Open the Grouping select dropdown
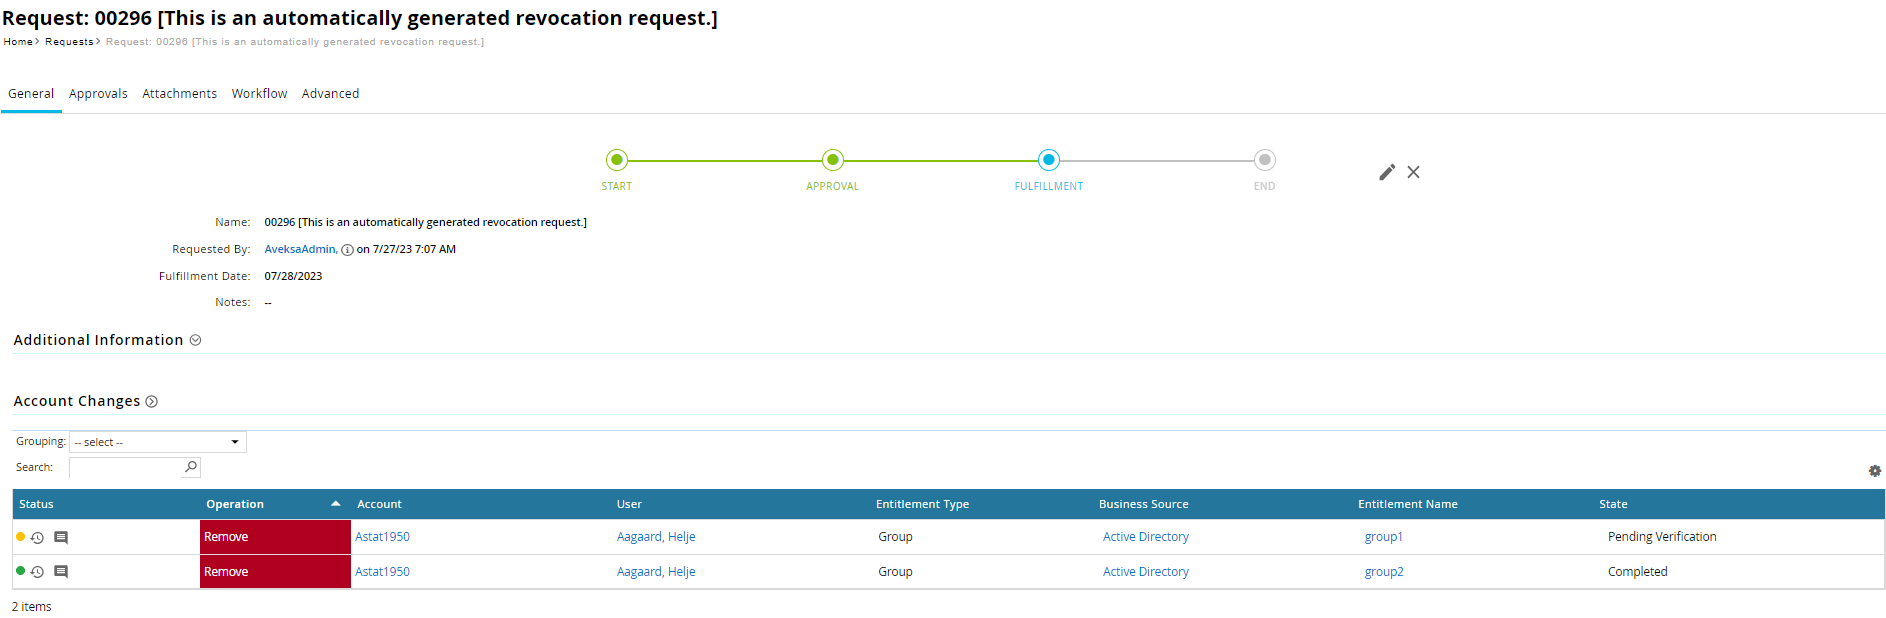Image resolution: width=1886 pixels, height=618 pixels. [158, 442]
